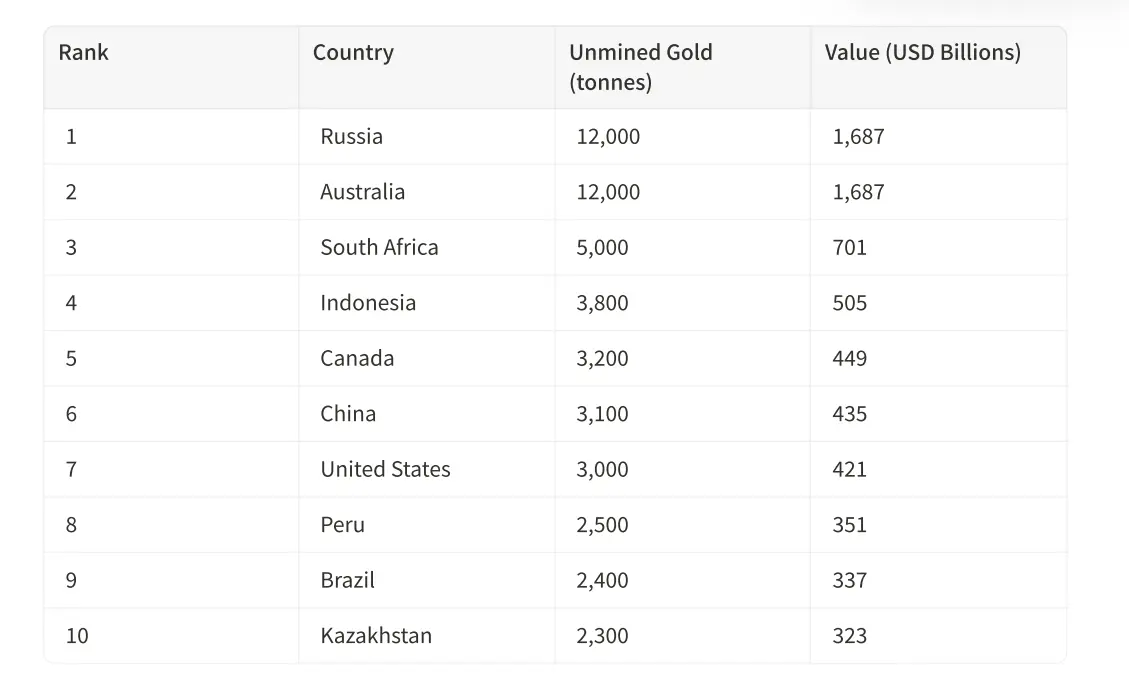Select the Indonesia country cell
This screenshot has width=1129, height=684.
click(x=368, y=303)
